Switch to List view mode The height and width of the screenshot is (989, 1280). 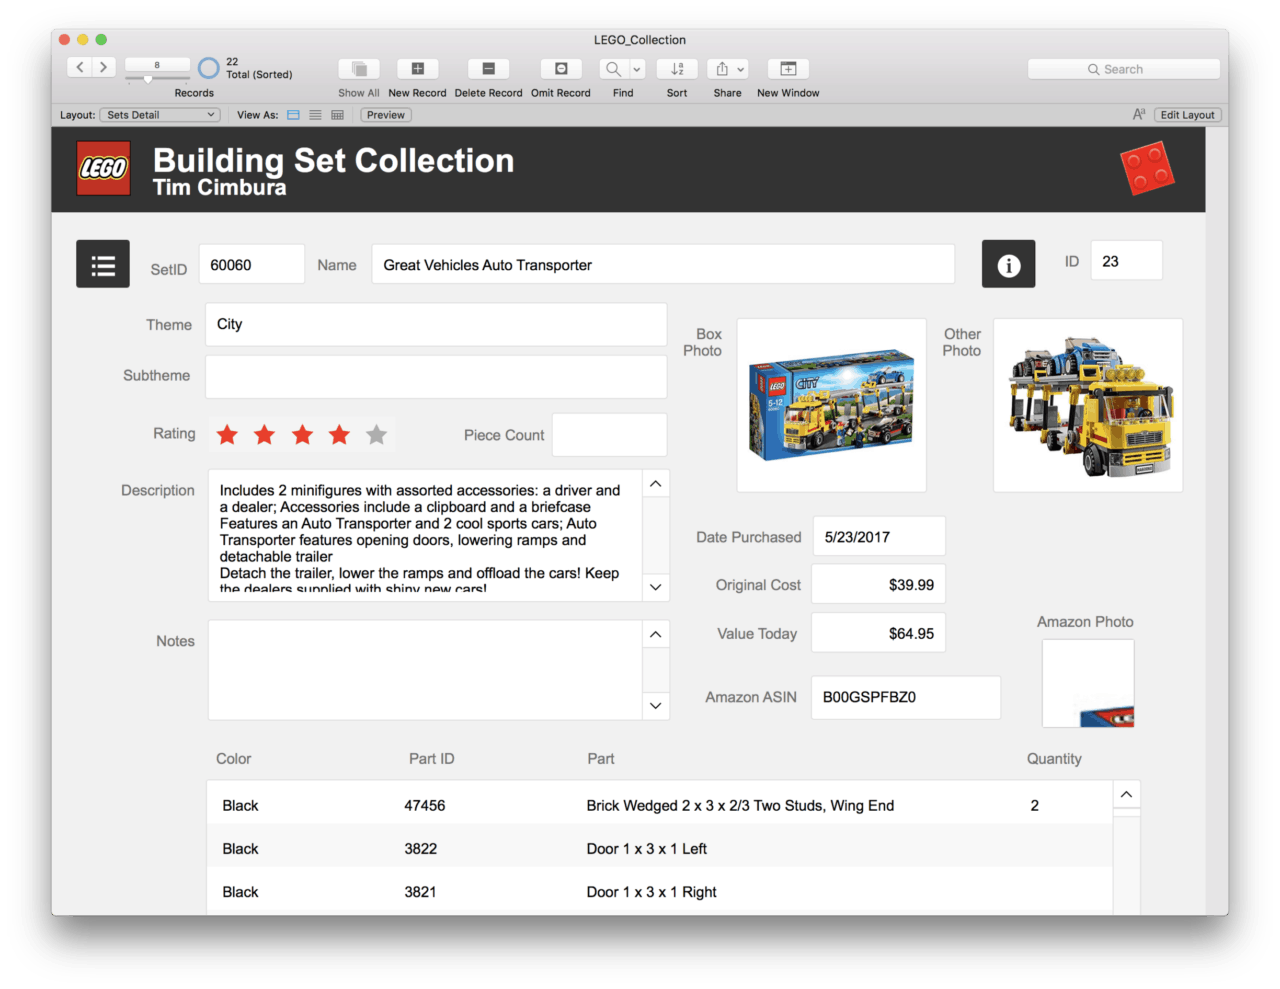click(315, 115)
